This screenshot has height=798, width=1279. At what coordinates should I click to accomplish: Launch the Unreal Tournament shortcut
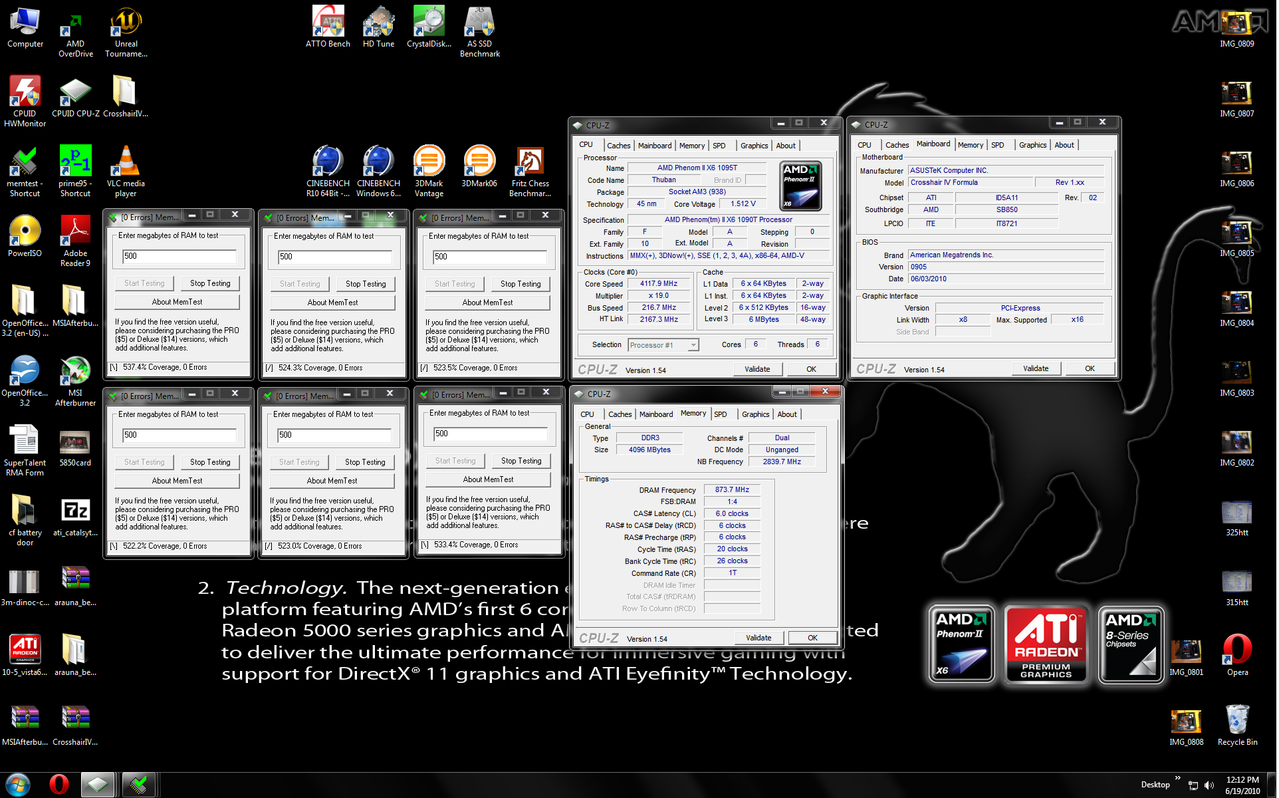pyautogui.click(x=125, y=33)
